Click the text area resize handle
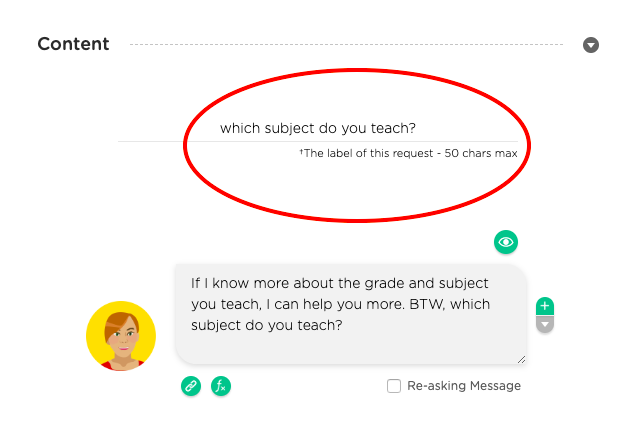The width and height of the screenshot is (628, 441). (x=521, y=359)
